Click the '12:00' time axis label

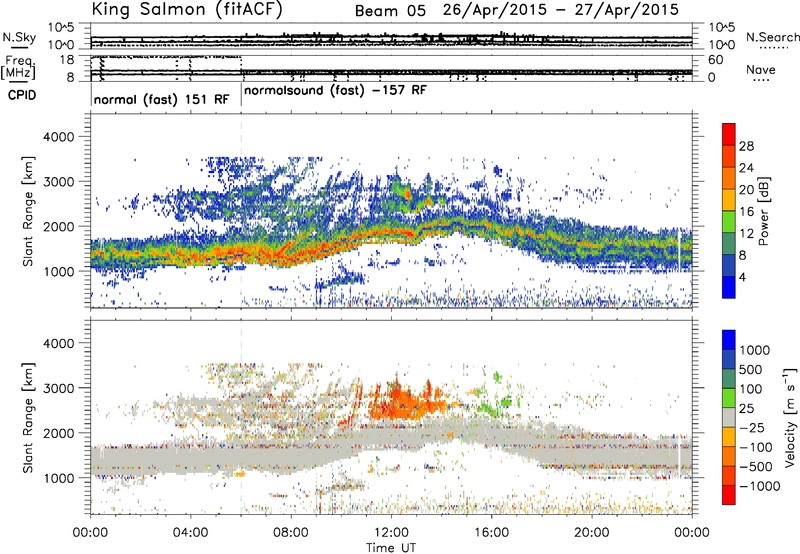pyautogui.click(x=391, y=533)
